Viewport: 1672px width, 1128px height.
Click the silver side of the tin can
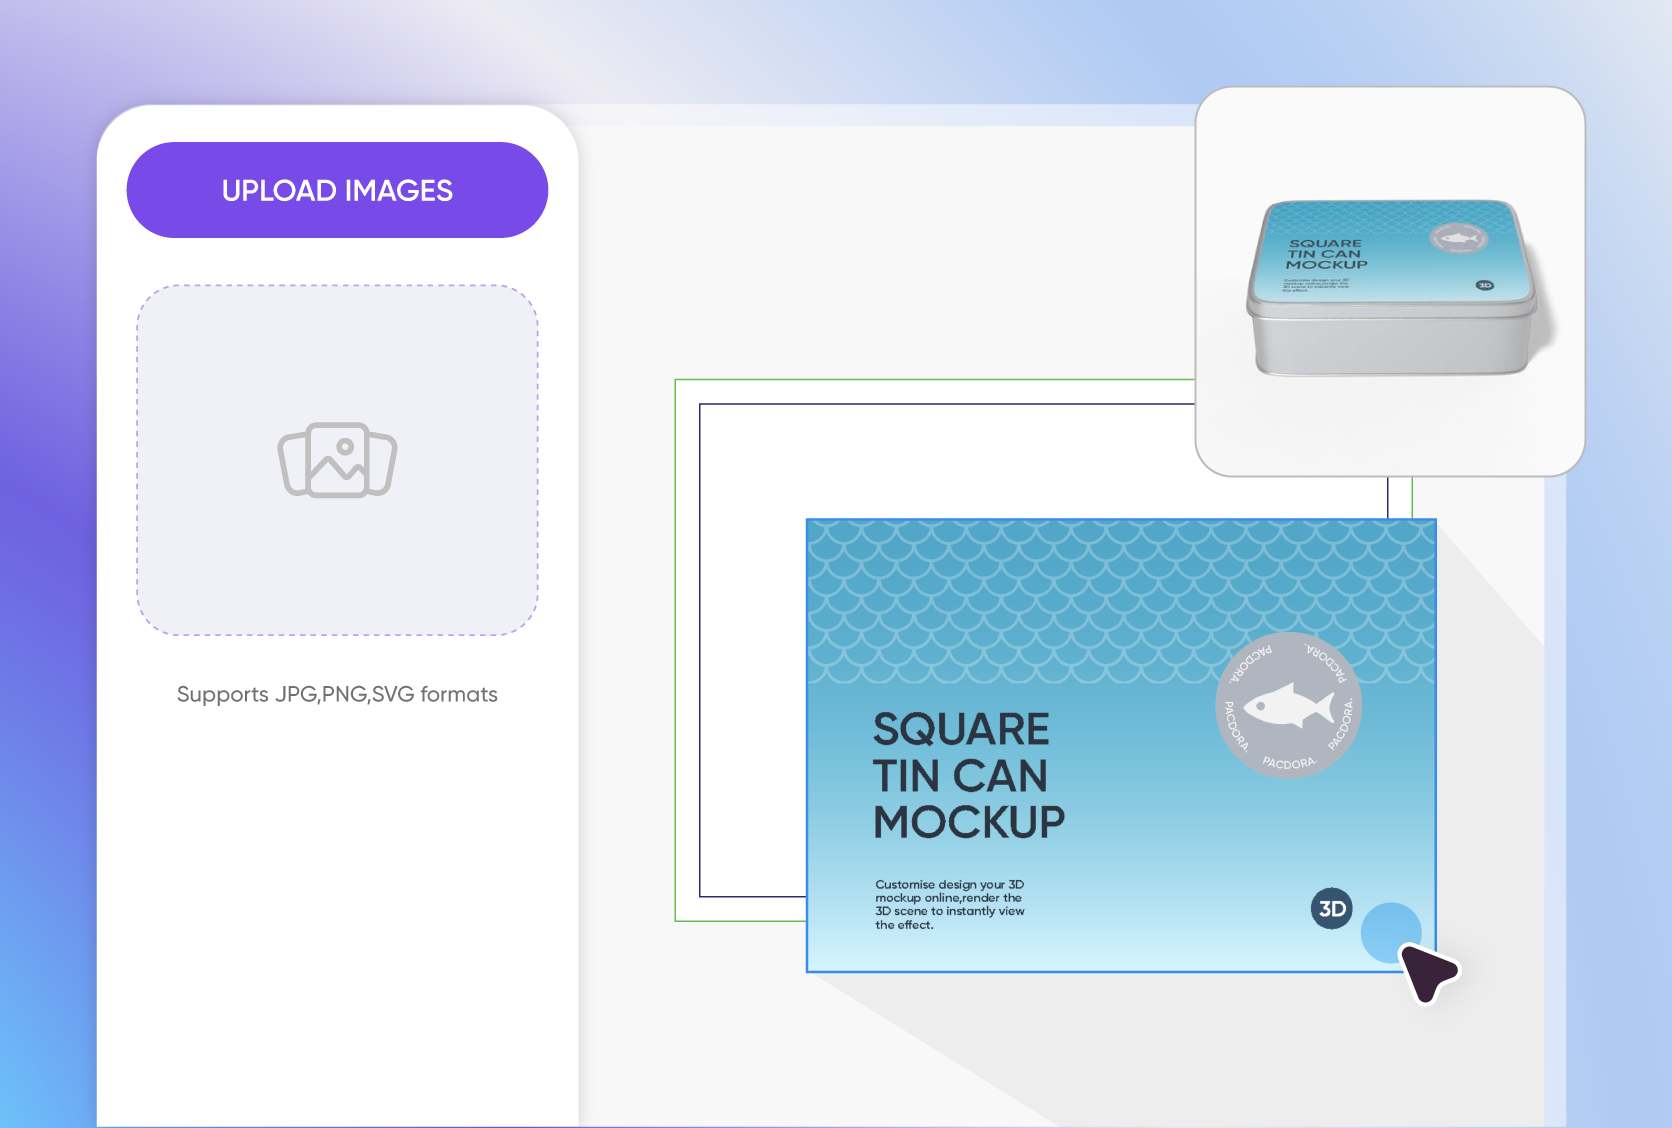point(1390,345)
